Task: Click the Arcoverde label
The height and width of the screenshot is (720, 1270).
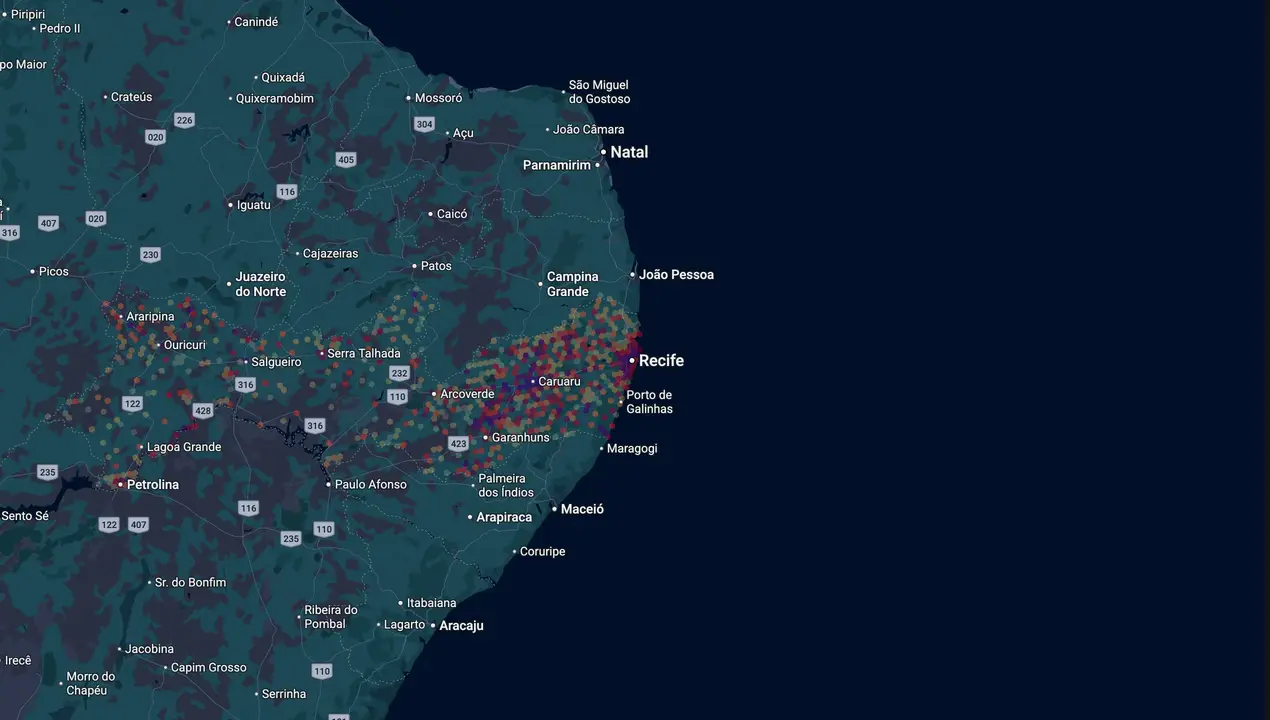Action: 468,393
